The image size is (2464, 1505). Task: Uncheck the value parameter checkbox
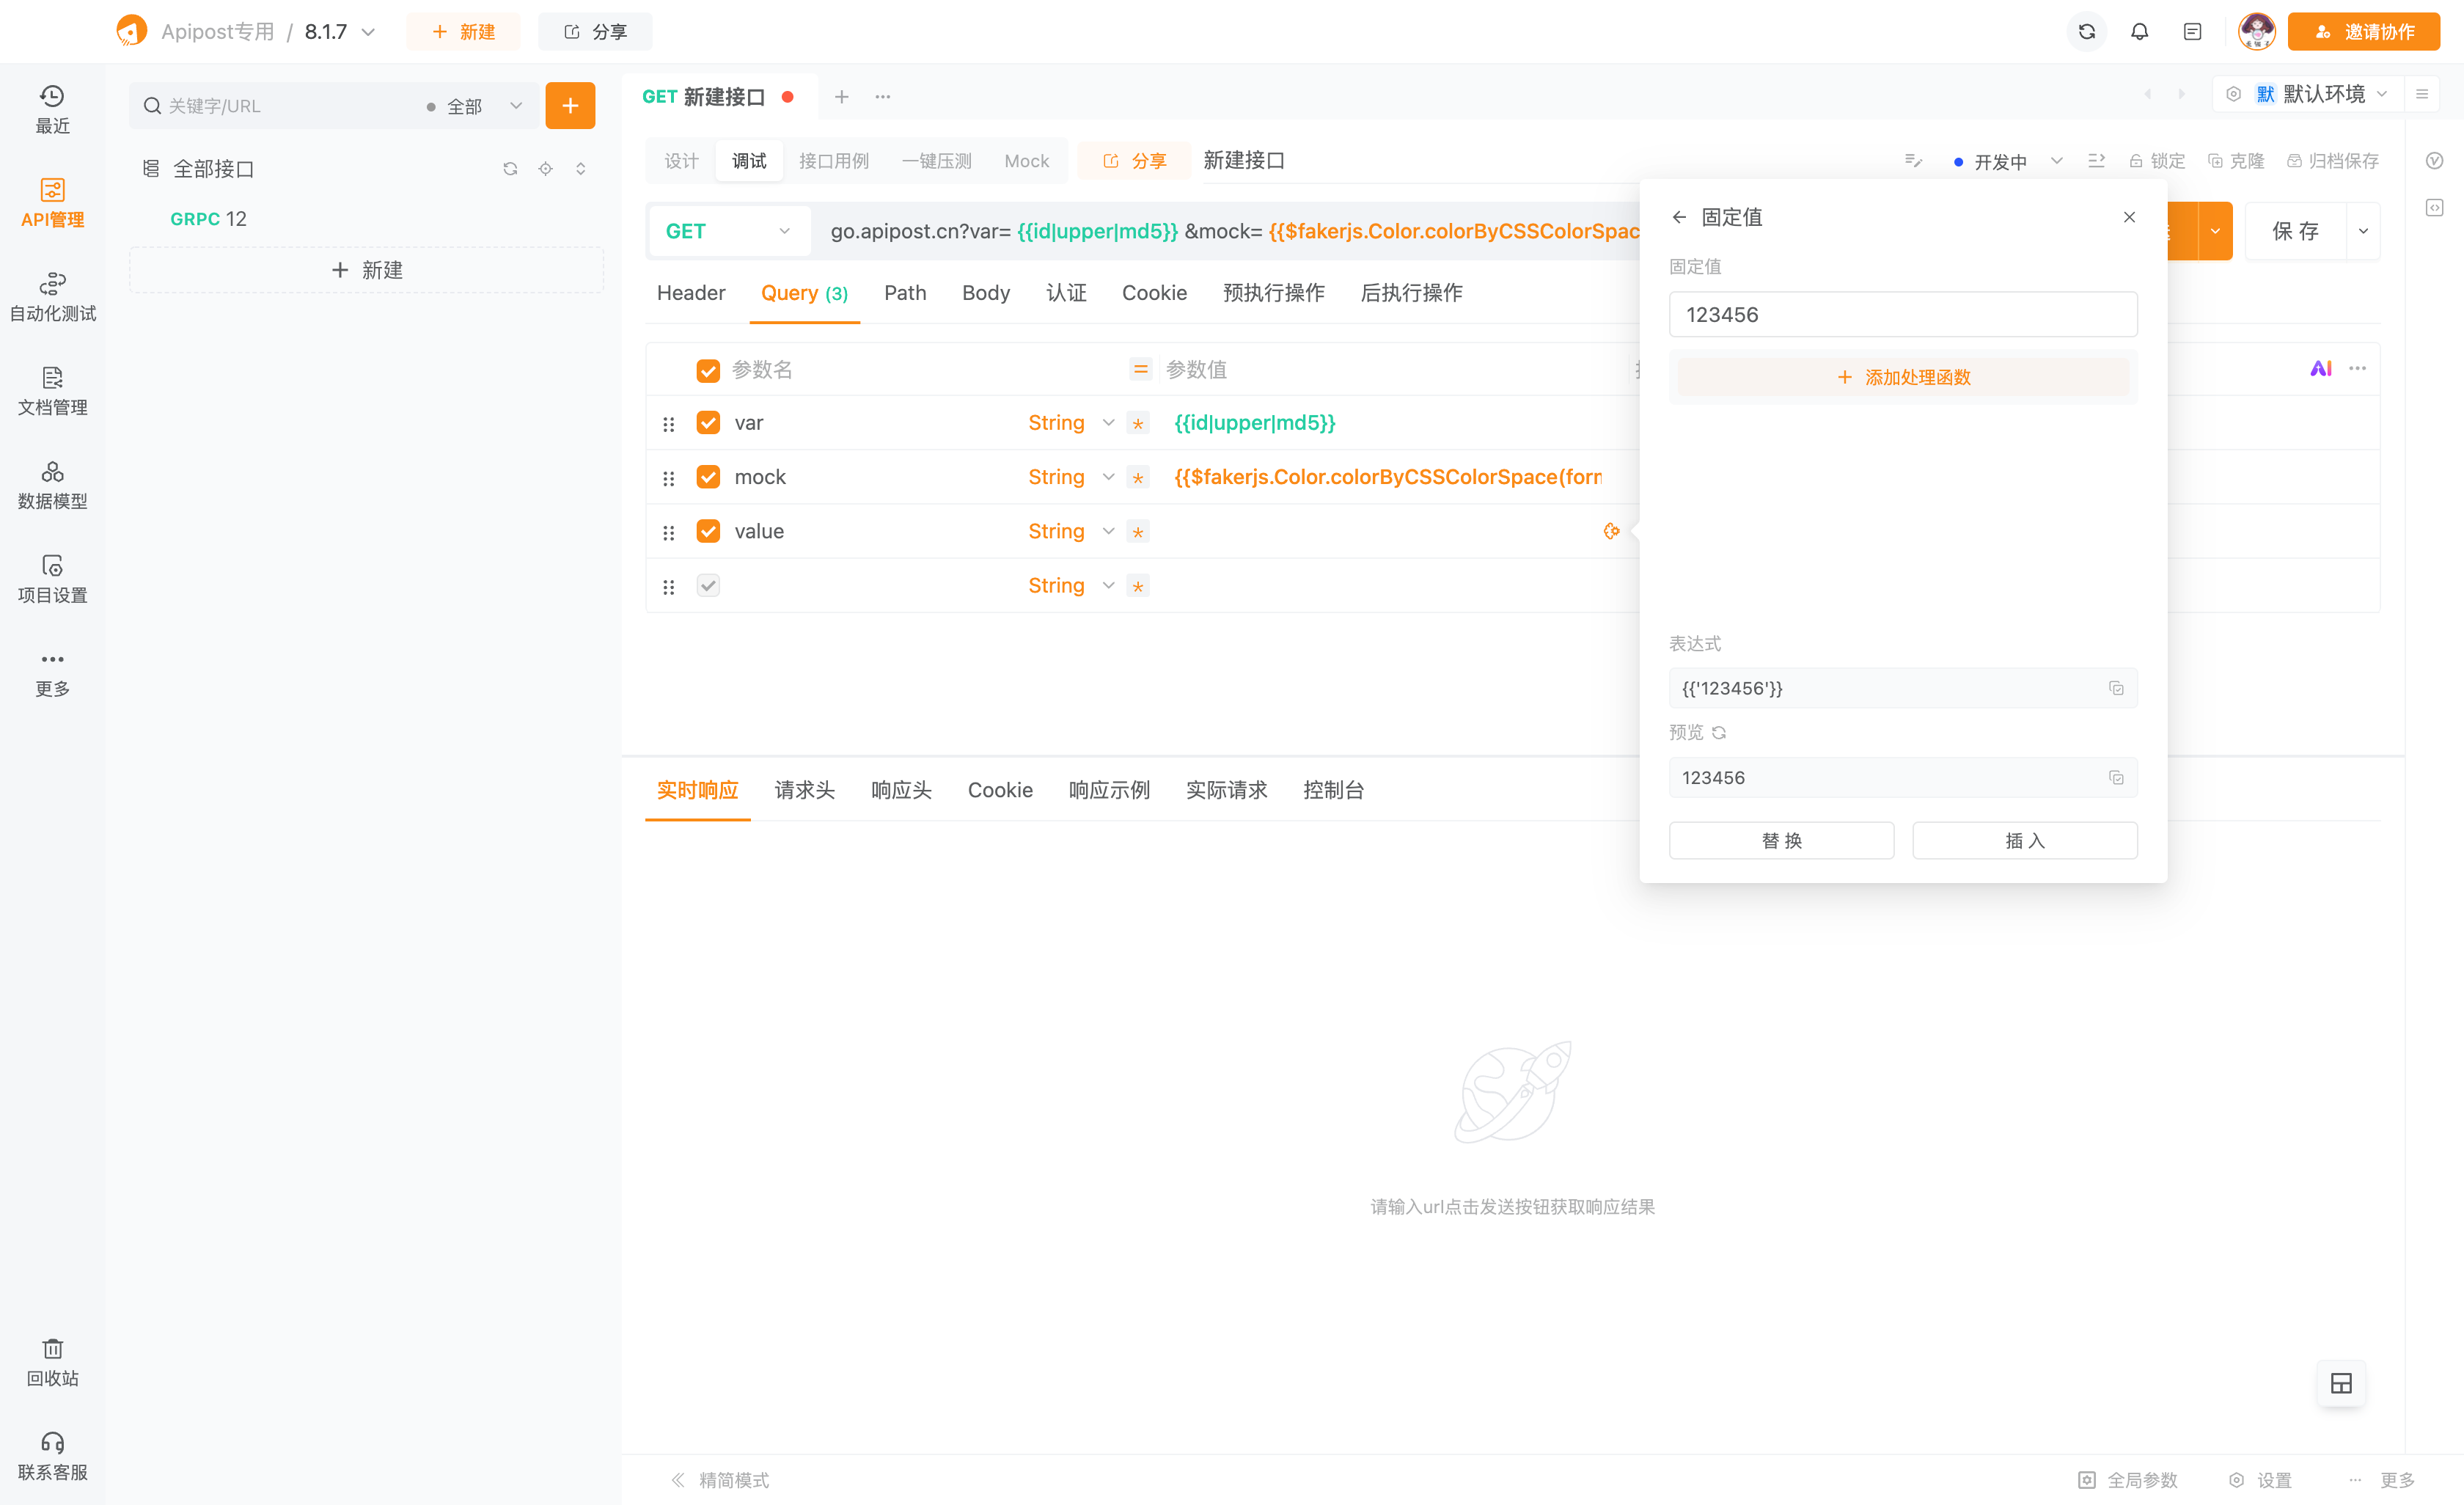(x=708, y=531)
